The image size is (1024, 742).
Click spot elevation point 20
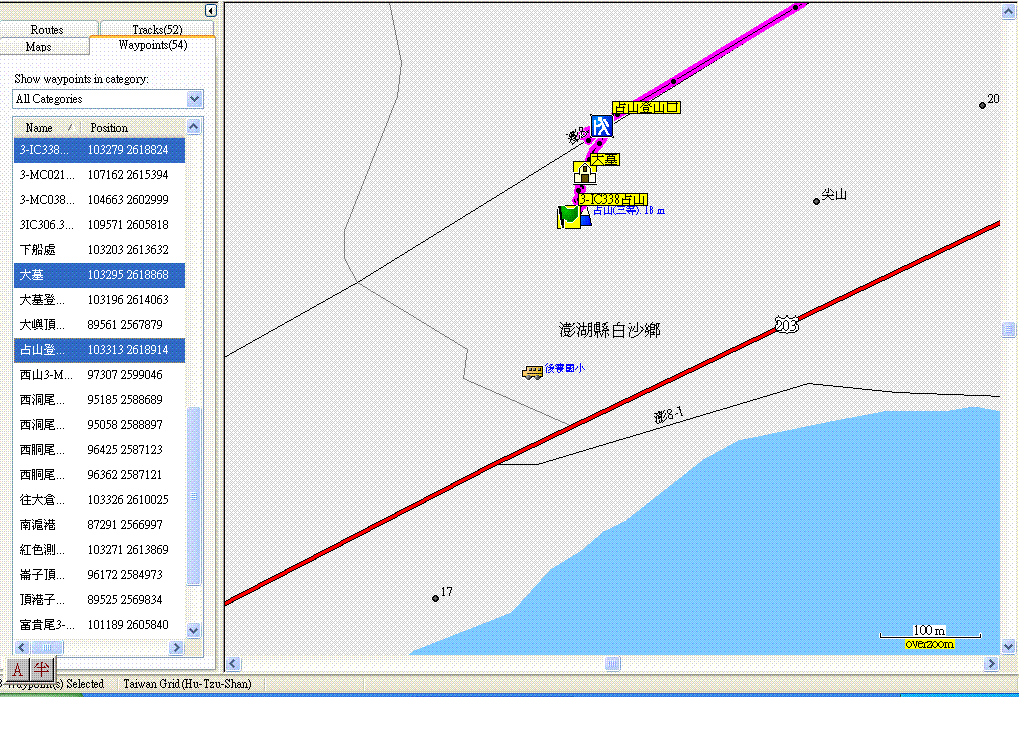coord(982,105)
